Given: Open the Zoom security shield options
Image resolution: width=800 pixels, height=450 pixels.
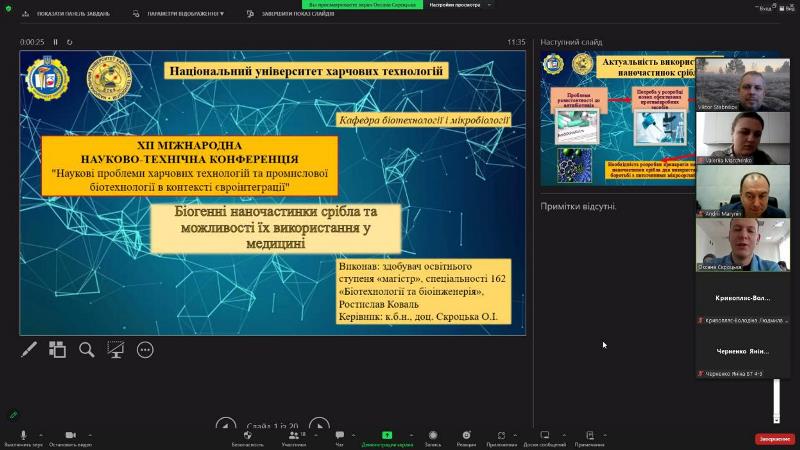Looking at the screenshot, I should click(x=248, y=437).
